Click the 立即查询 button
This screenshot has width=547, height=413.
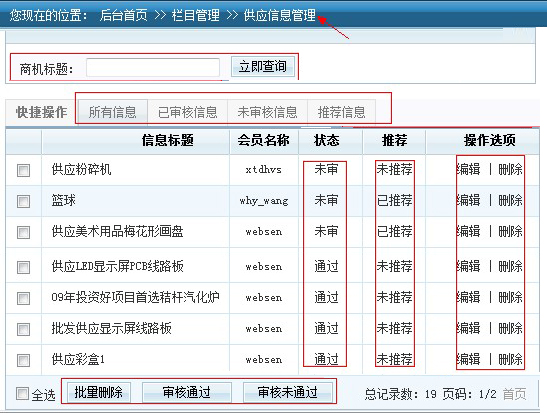(x=263, y=66)
